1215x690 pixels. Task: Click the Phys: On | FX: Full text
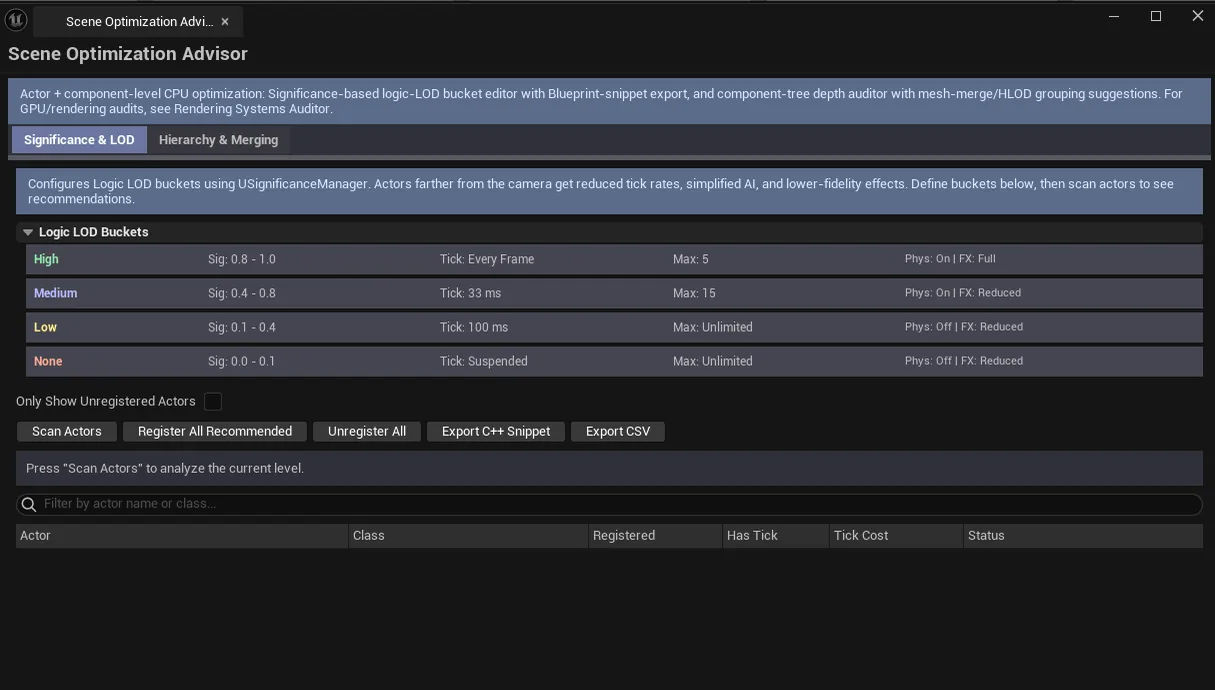point(950,259)
